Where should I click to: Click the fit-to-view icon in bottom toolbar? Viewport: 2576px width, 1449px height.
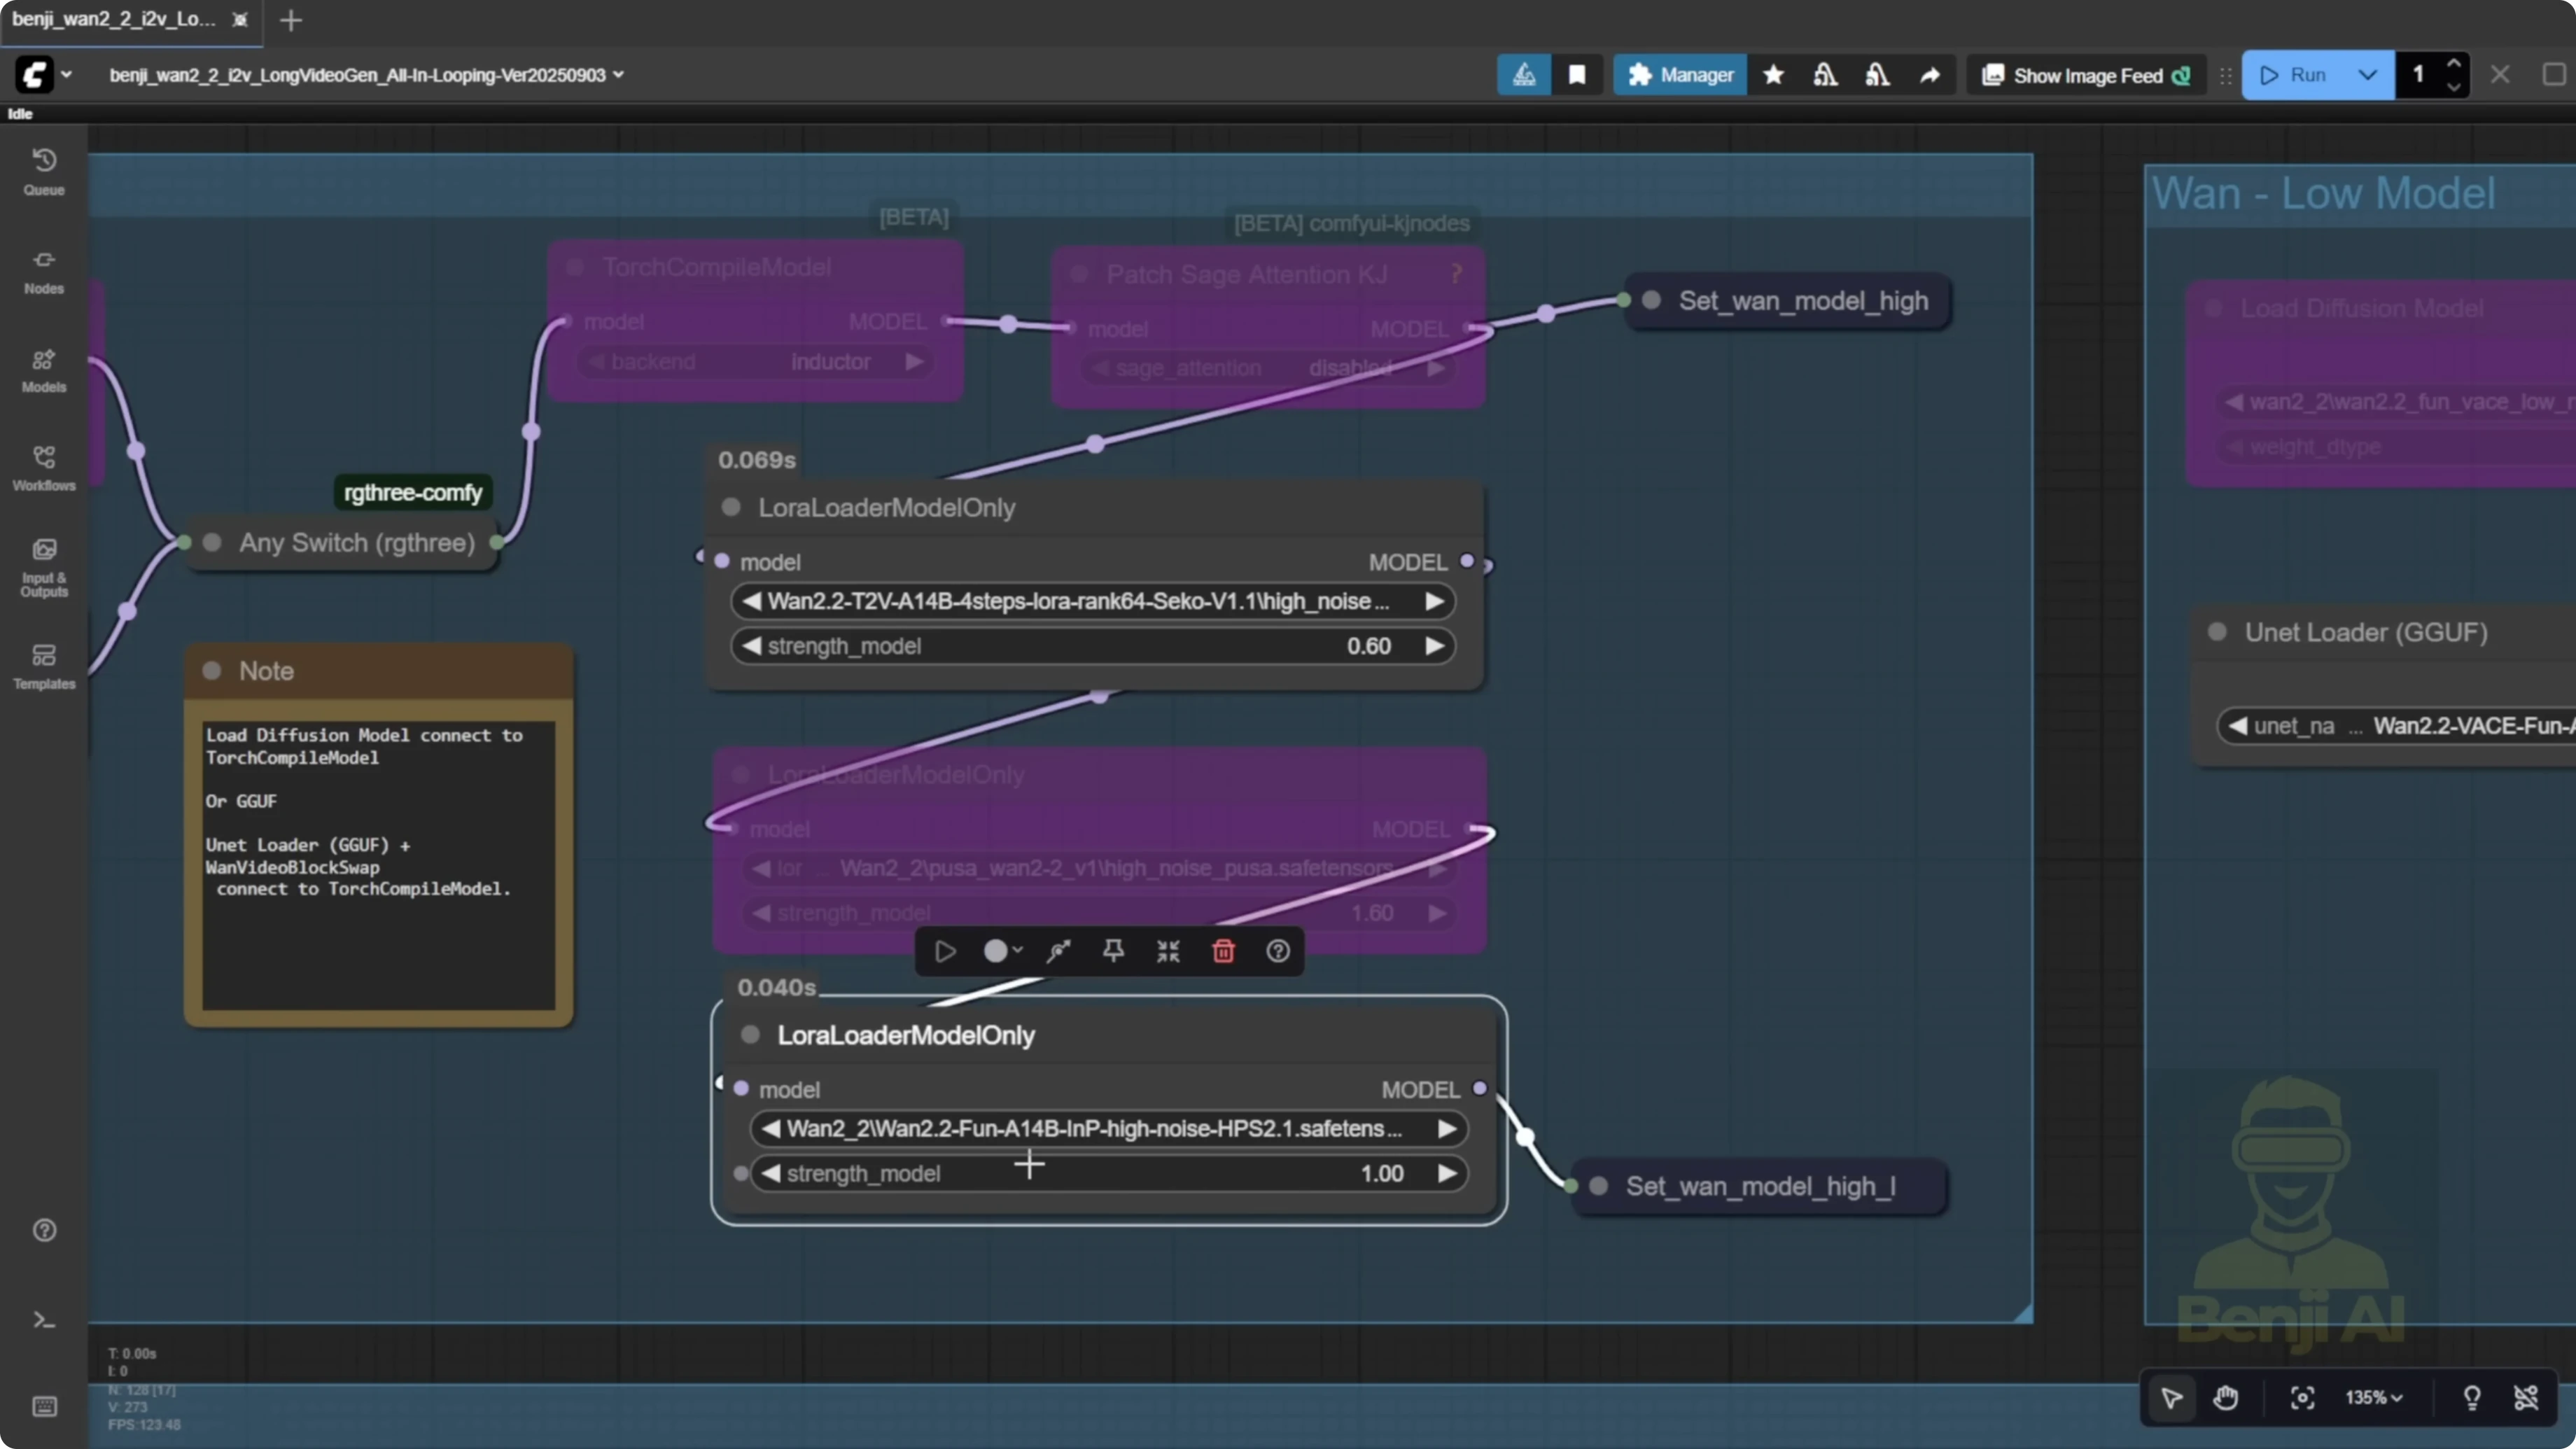point(2302,1397)
